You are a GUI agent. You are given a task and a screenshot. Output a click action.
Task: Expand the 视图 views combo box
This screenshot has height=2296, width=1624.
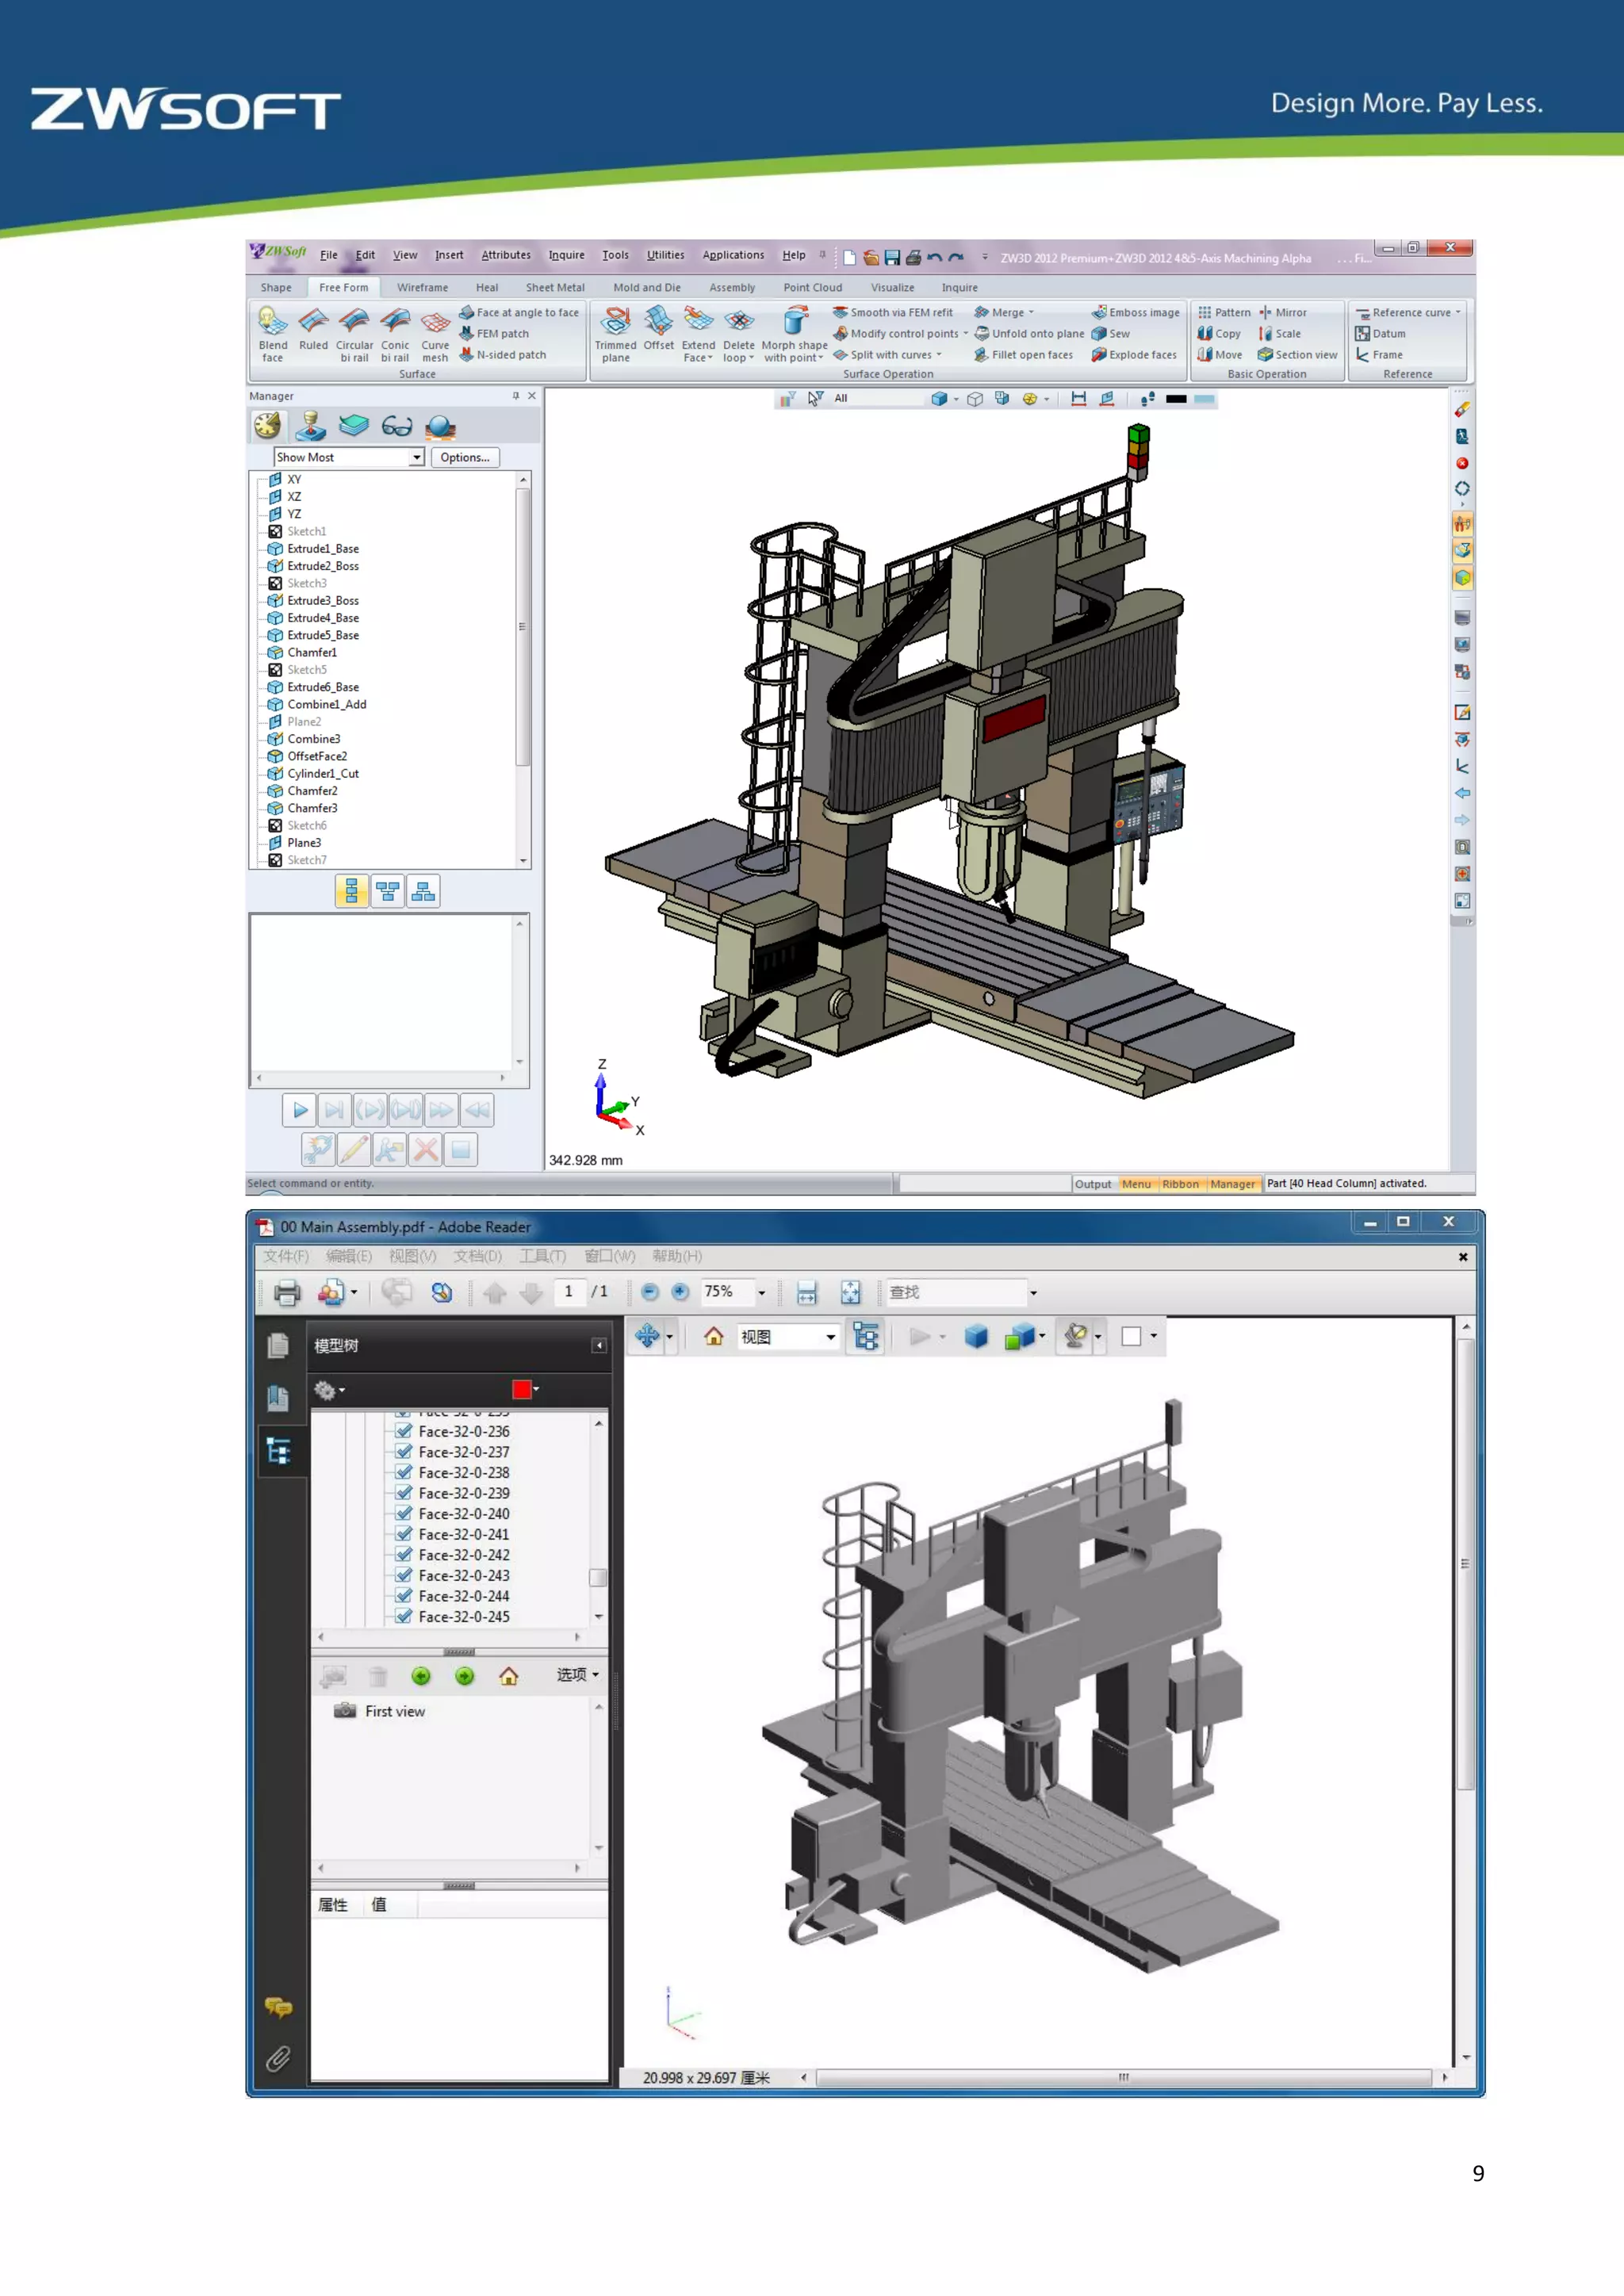830,1338
